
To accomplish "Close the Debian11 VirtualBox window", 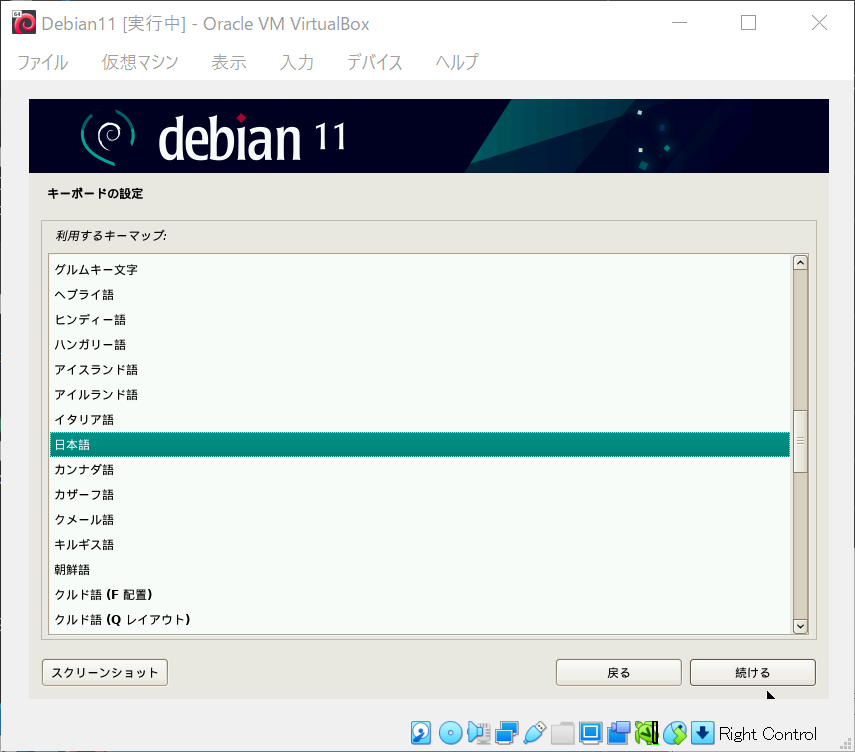I will pos(819,23).
